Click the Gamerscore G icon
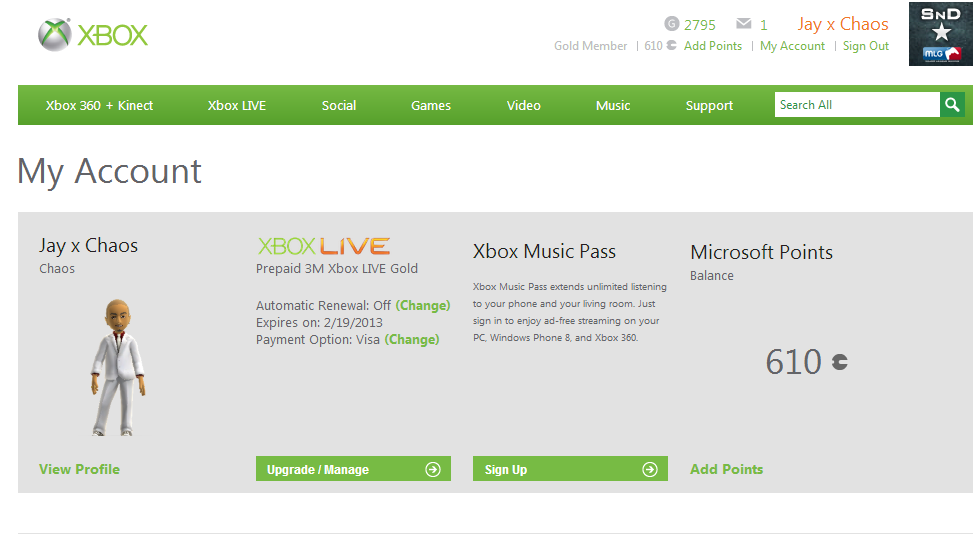The height and width of the screenshot is (543, 976). [672, 24]
